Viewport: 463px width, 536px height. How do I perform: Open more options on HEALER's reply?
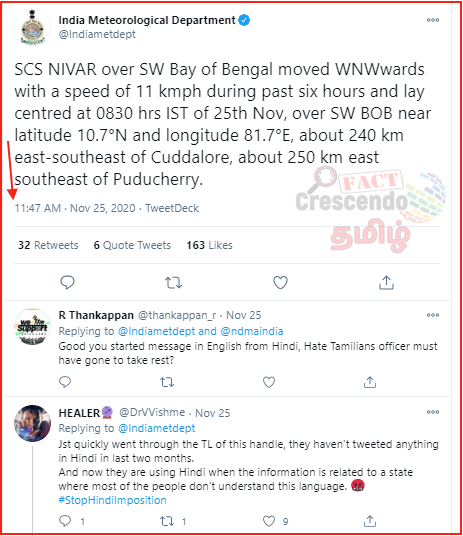[433, 412]
